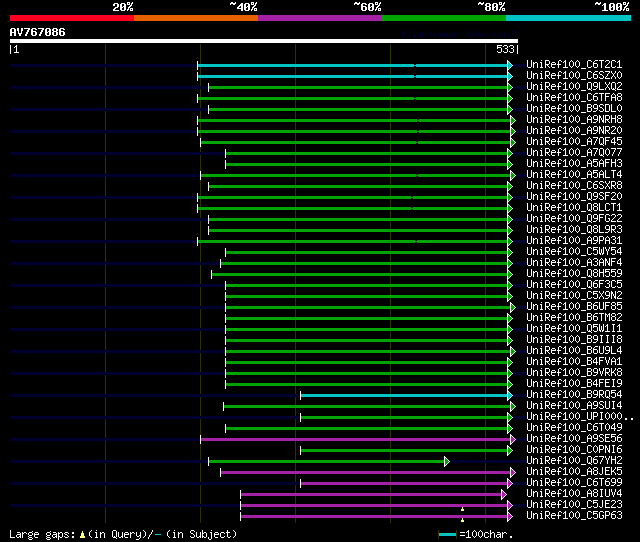
Task: Click the UniRef100_Q9SF20 label
Action: [x=574, y=197]
